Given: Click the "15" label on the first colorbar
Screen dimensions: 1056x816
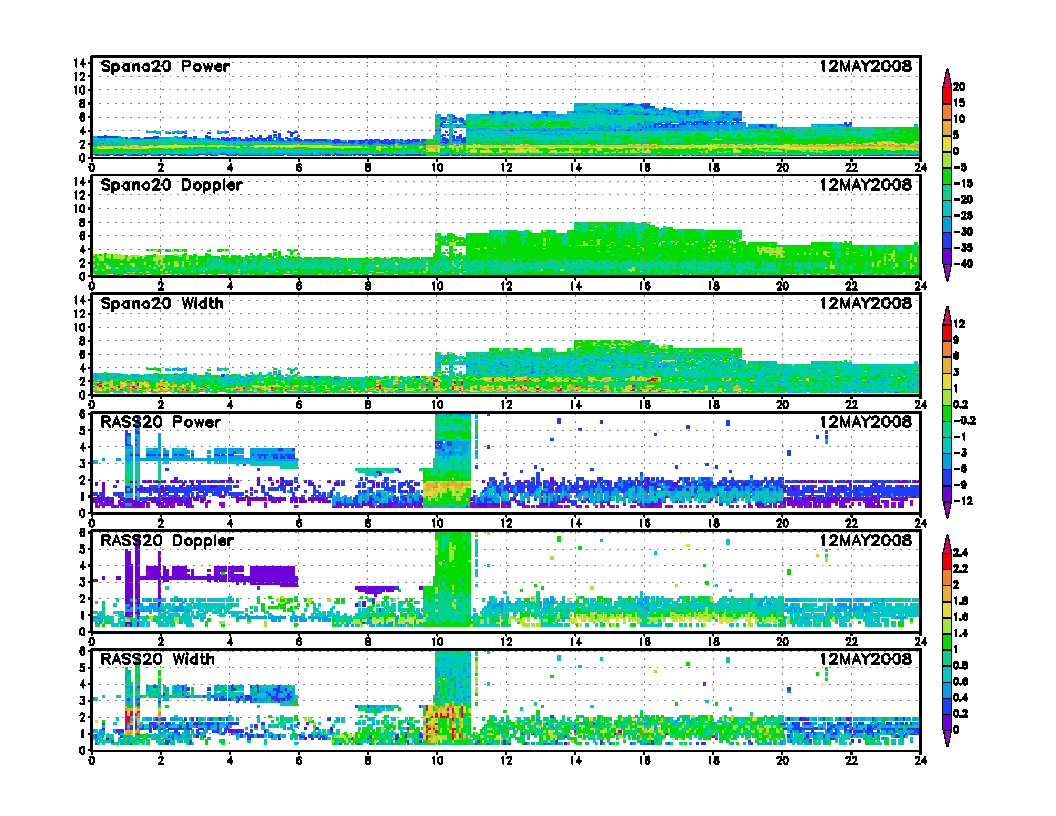Looking at the screenshot, I should coord(959,103).
